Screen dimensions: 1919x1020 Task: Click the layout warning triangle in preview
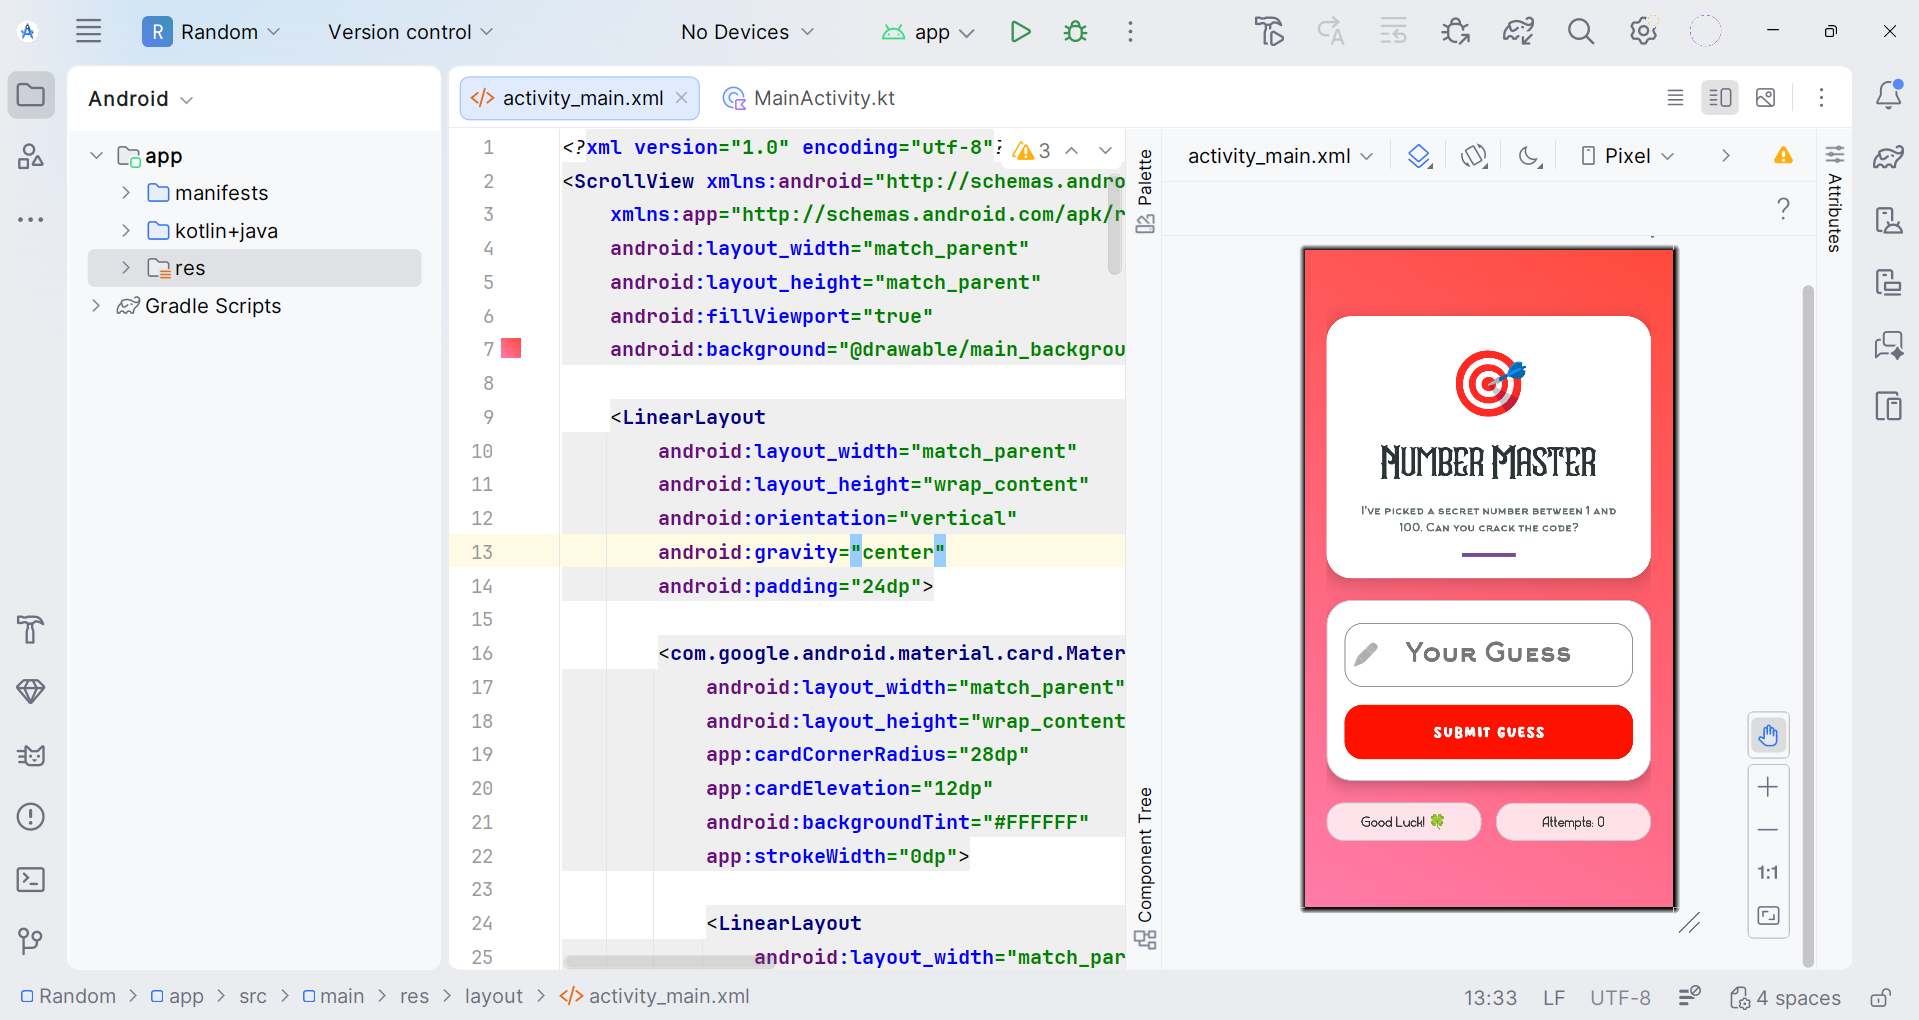point(1783,156)
